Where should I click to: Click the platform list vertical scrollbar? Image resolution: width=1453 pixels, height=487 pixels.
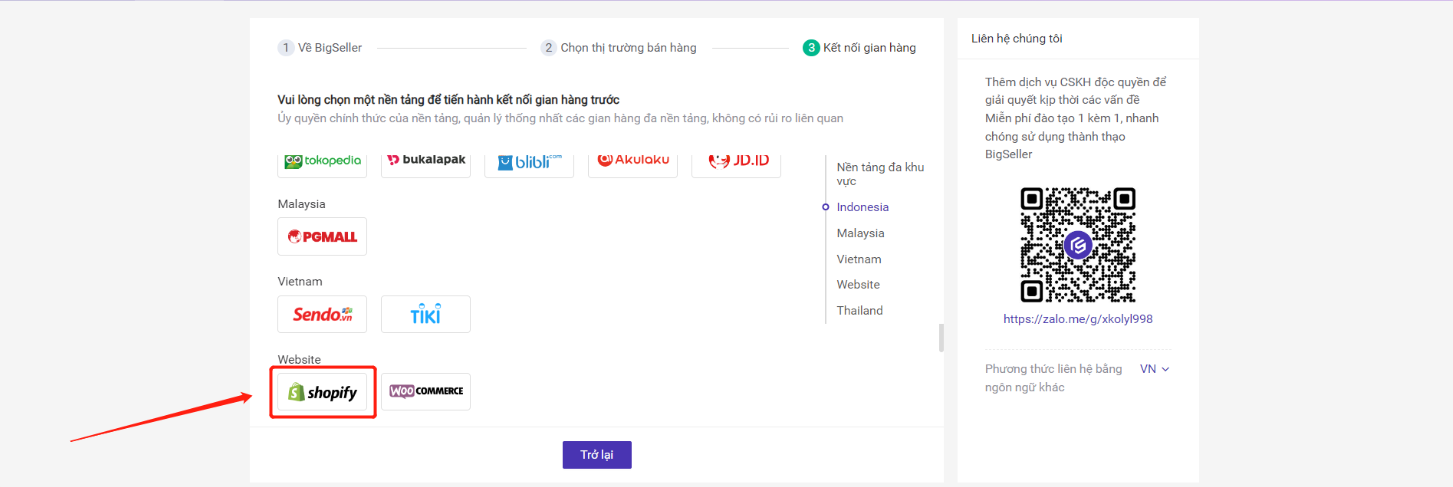pos(941,338)
